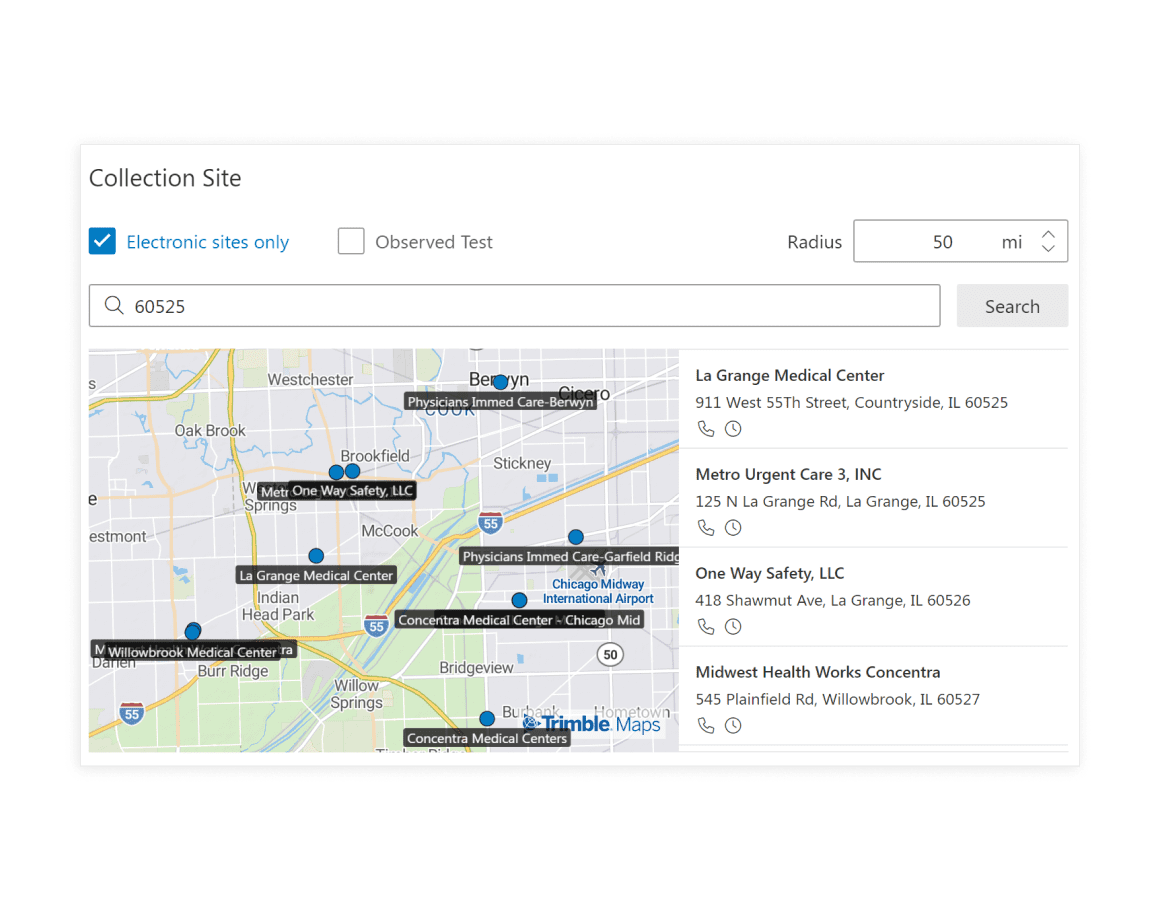Click map pin above La Grange Medical Center label

point(316,556)
